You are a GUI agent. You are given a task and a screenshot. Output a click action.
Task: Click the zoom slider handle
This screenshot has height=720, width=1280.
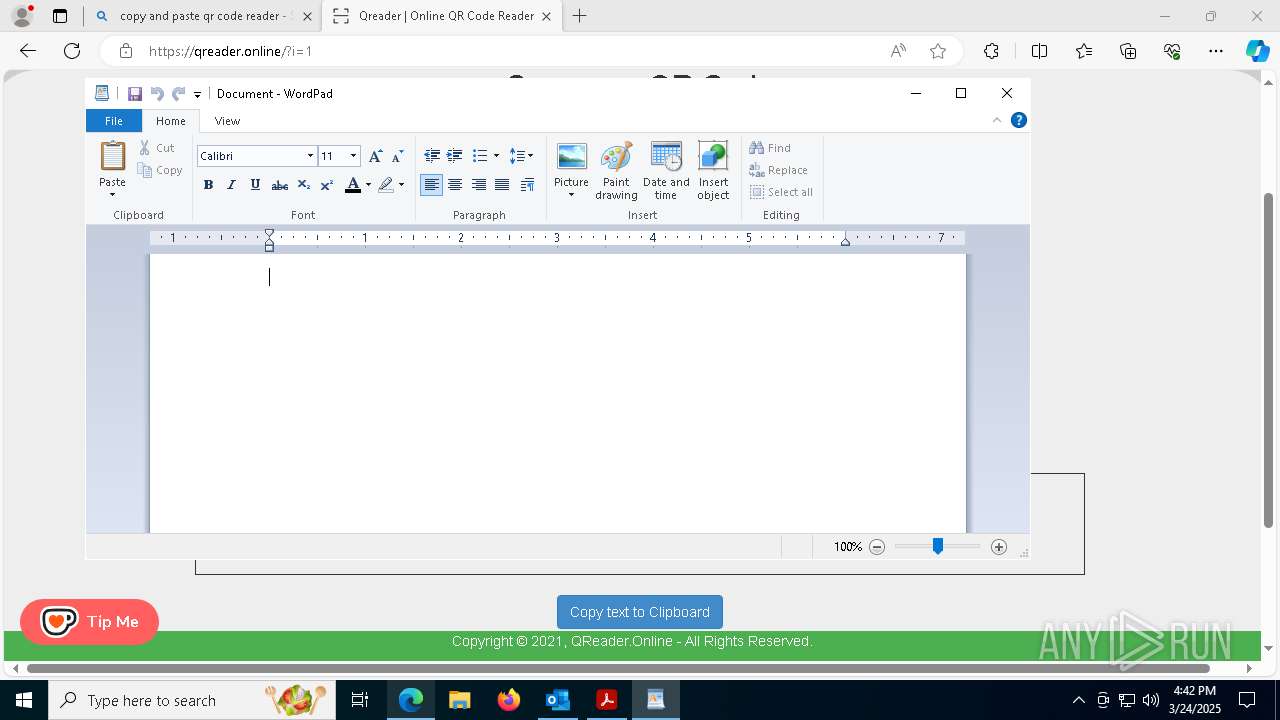point(938,546)
